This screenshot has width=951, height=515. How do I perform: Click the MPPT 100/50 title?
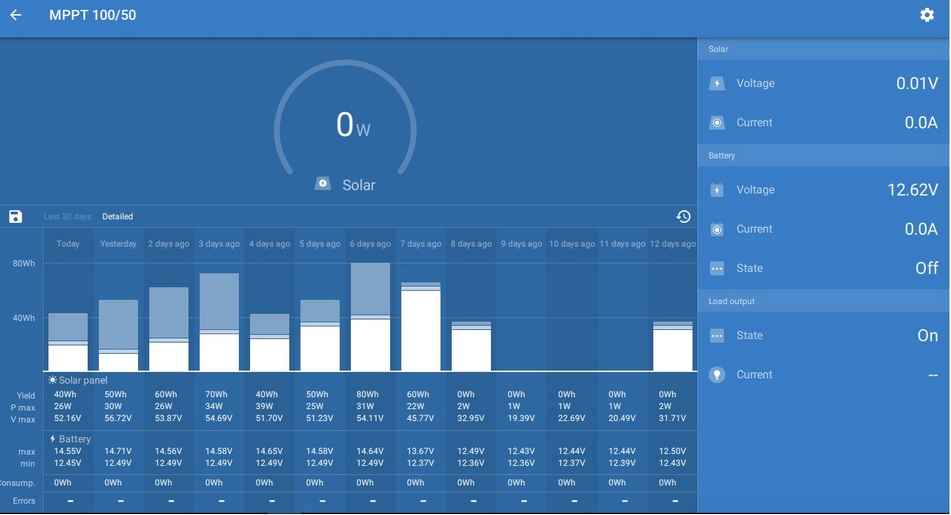pyautogui.click(x=93, y=15)
